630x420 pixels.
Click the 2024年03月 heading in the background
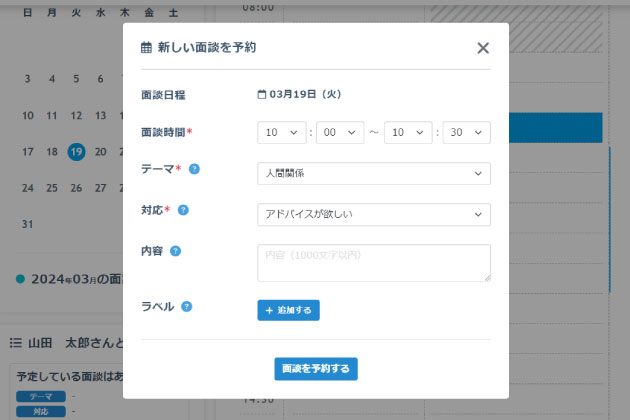click(76, 279)
